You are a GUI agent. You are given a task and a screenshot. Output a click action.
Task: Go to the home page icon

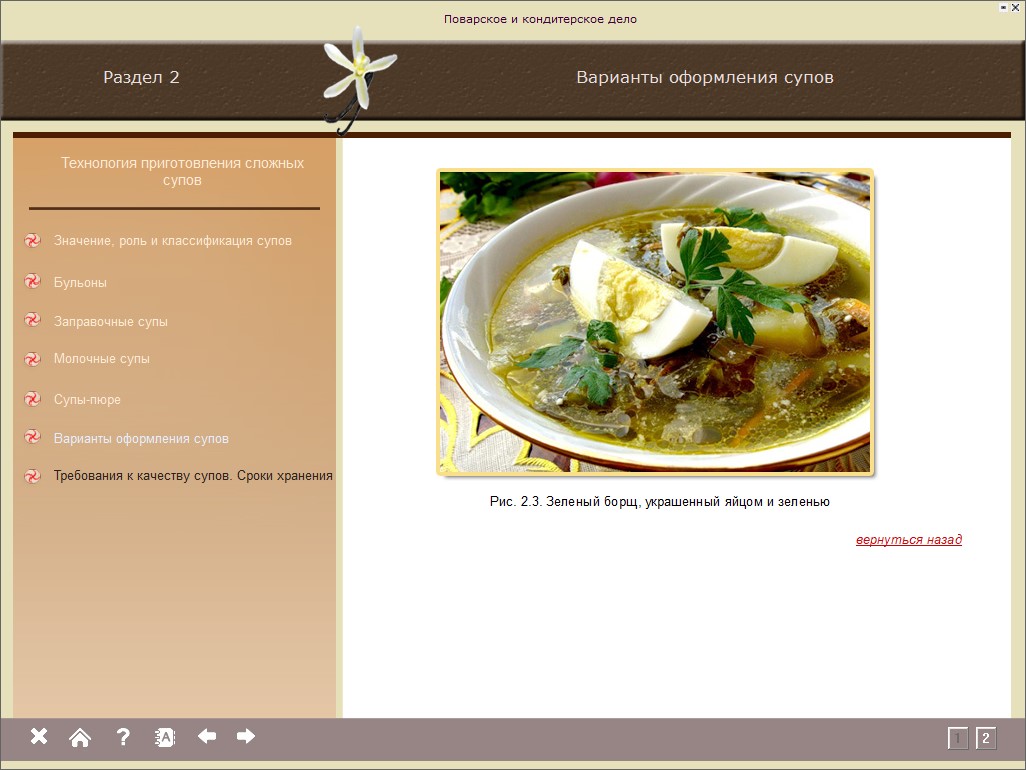click(x=80, y=738)
